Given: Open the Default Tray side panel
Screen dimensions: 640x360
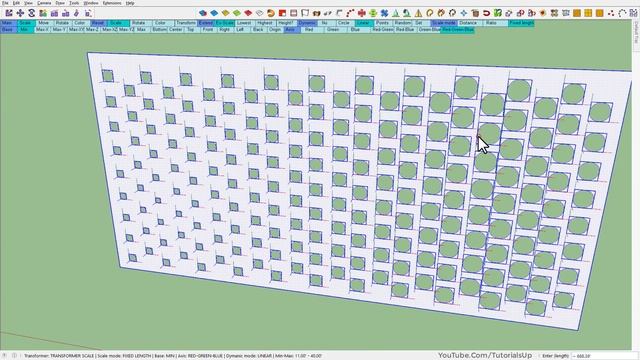Looking at the screenshot, I should point(636,33).
